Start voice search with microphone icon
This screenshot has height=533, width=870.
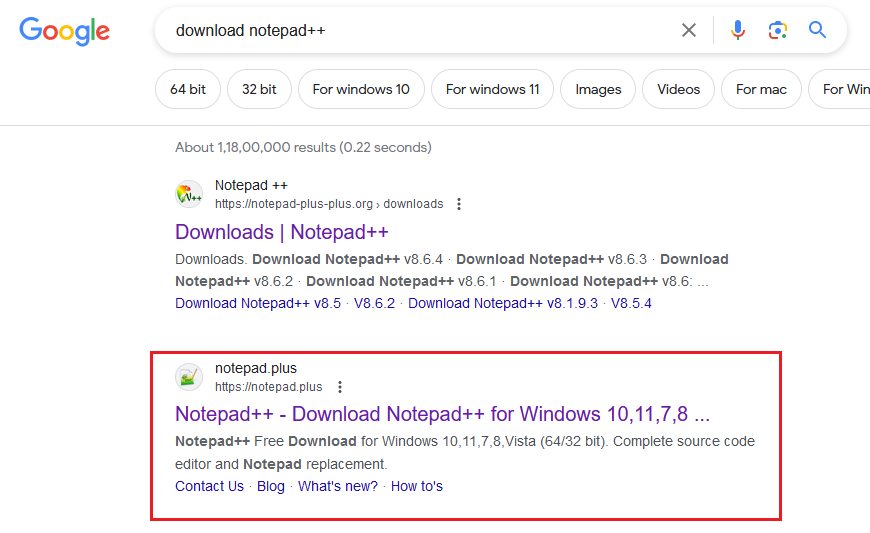(738, 31)
